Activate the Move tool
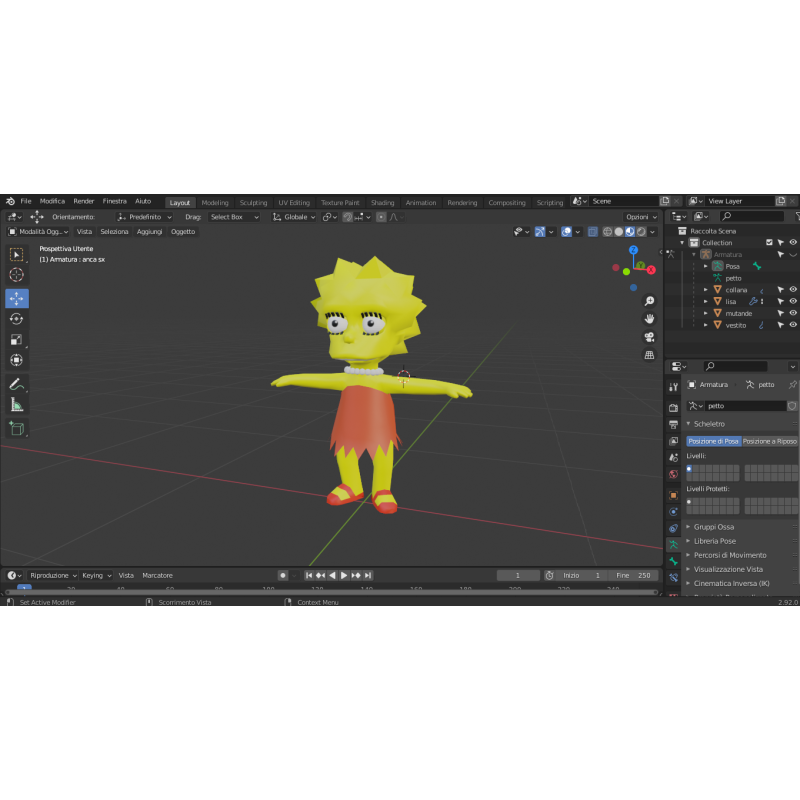The image size is (800, 800). tap(16, 298)
